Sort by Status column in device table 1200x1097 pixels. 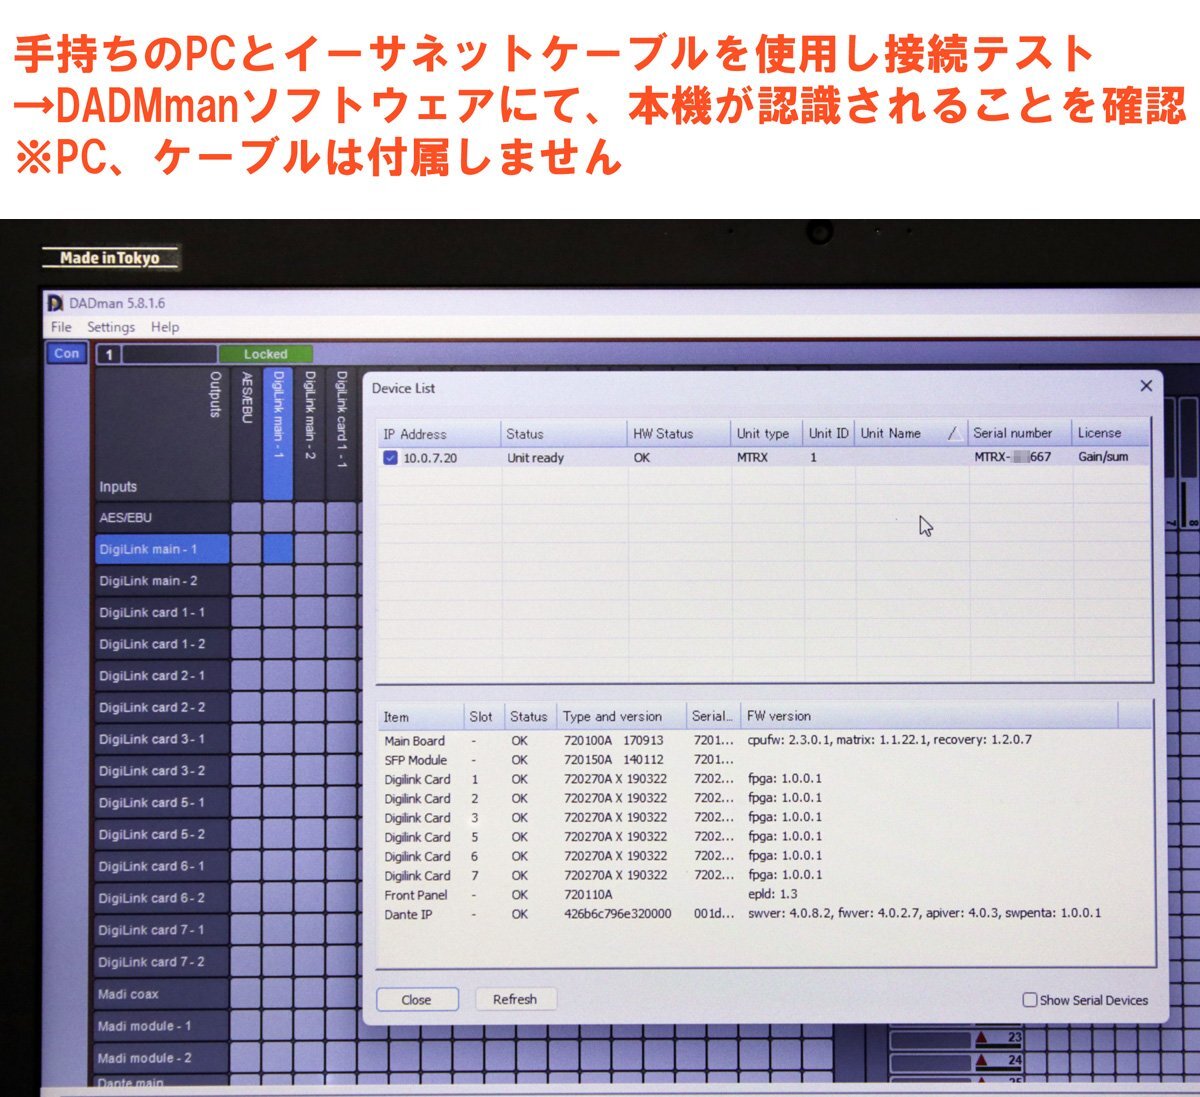point(564,434)
